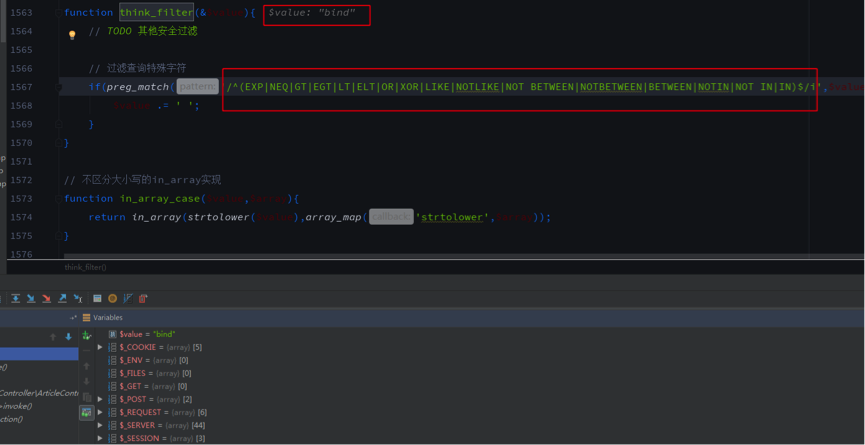Viewport: 865px width, 445px height.
Task: Open the Evaluate Expression calculator icon
Action: click(97, 298)
